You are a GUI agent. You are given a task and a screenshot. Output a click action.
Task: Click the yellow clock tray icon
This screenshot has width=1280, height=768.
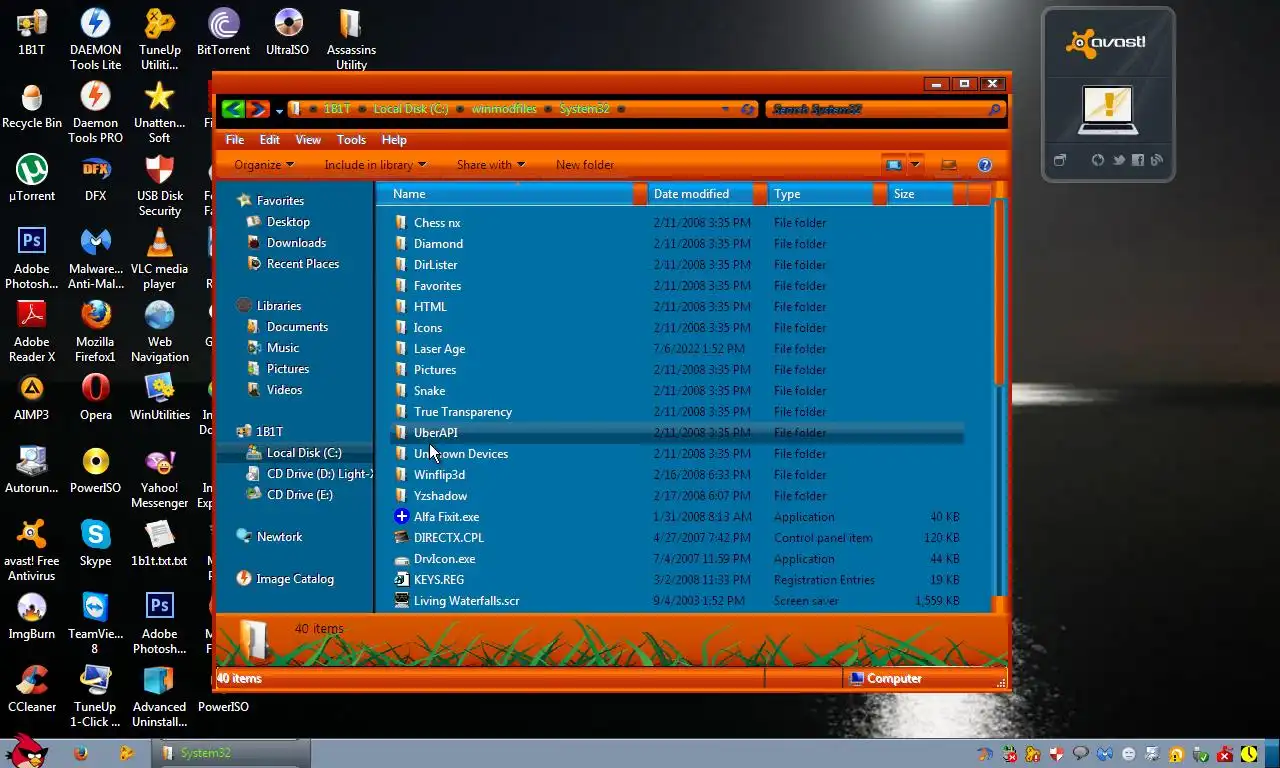tap(1250, 754)
